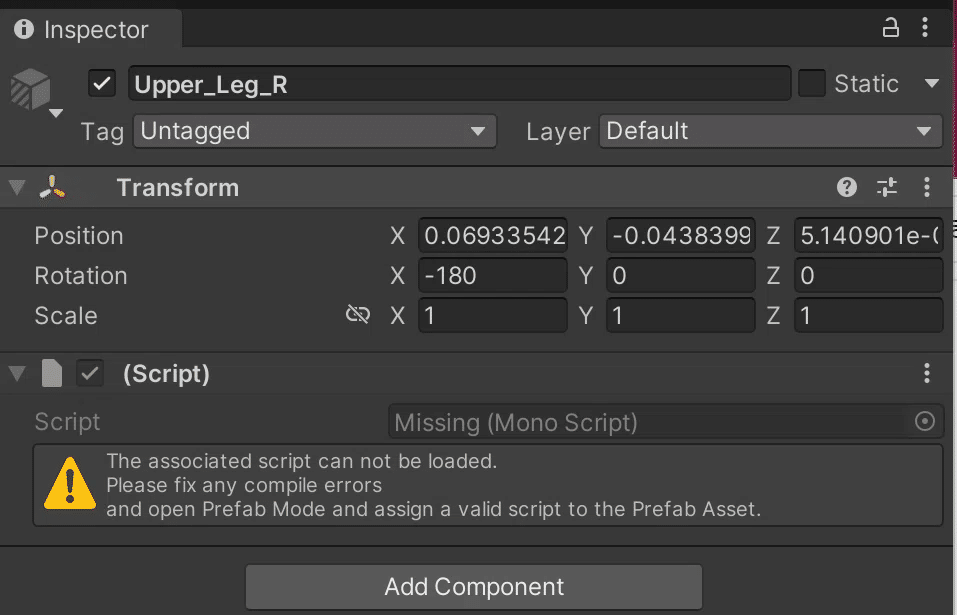Click the Upper_Leg_R name field

[460, 84]
